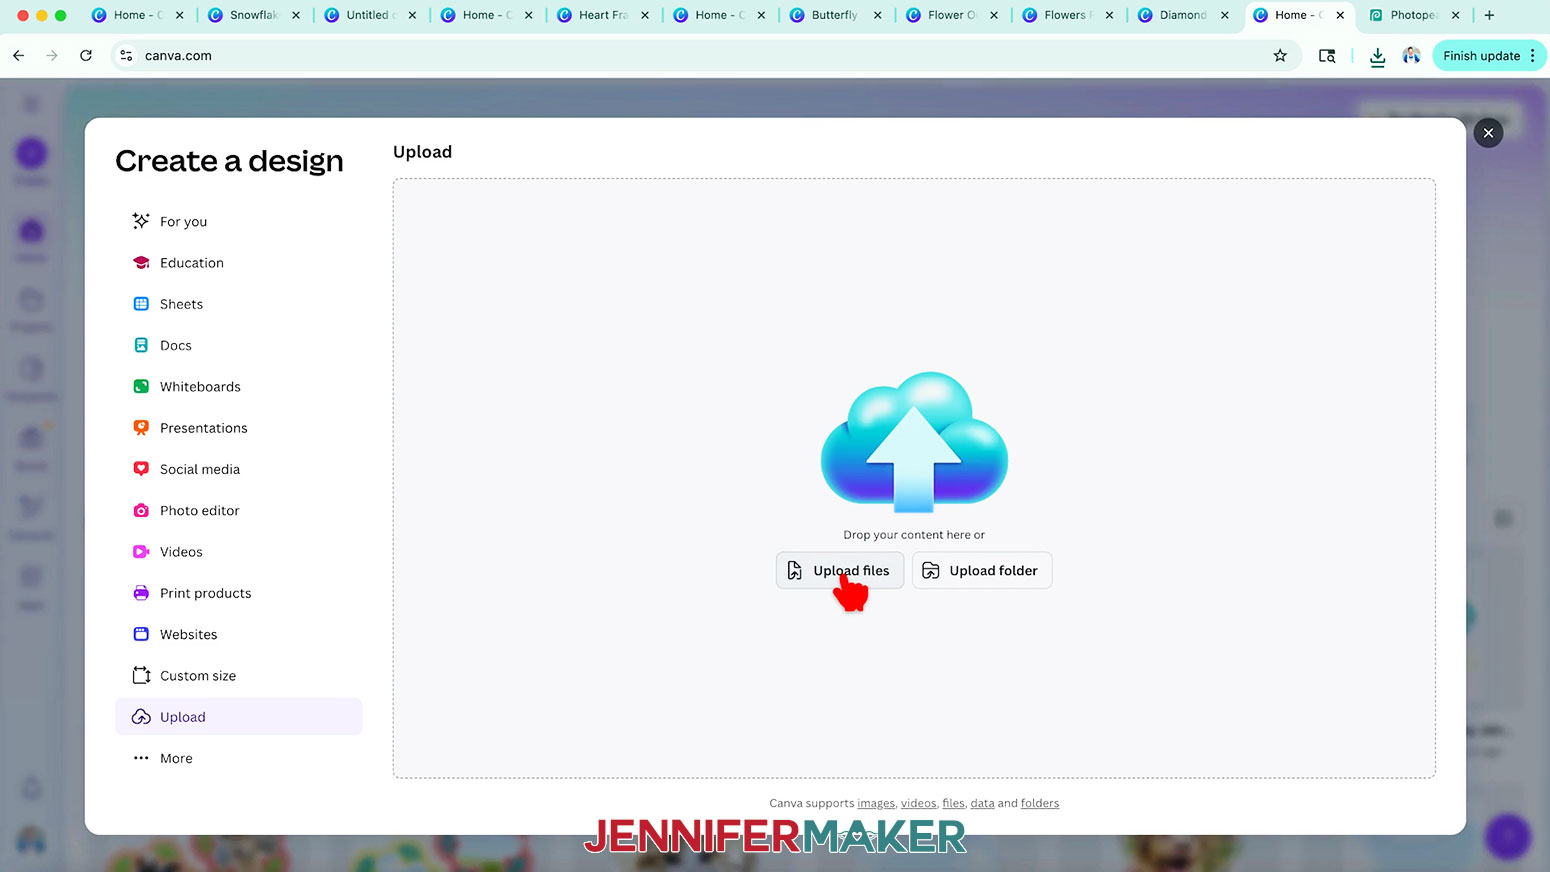Switch to the Diamond tab

1182,15
